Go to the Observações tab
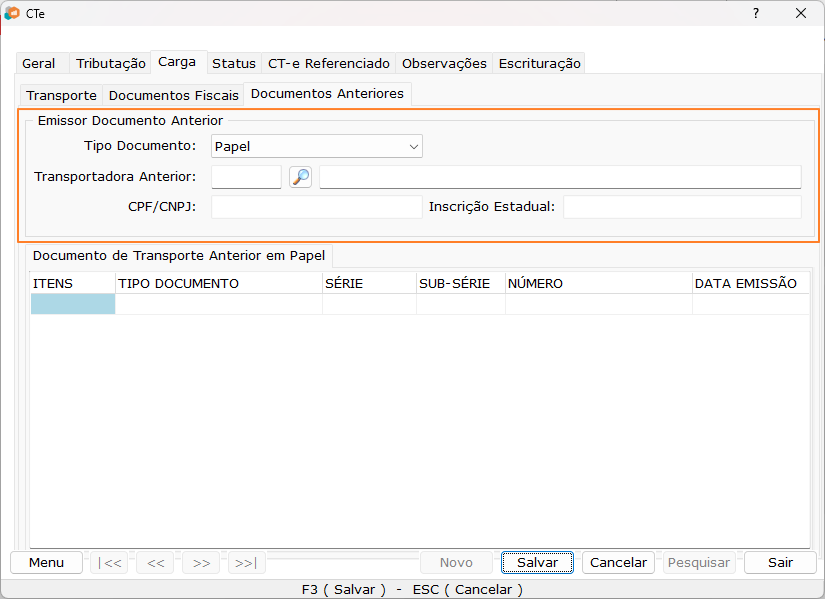The image size is (825, 599). 444,63
